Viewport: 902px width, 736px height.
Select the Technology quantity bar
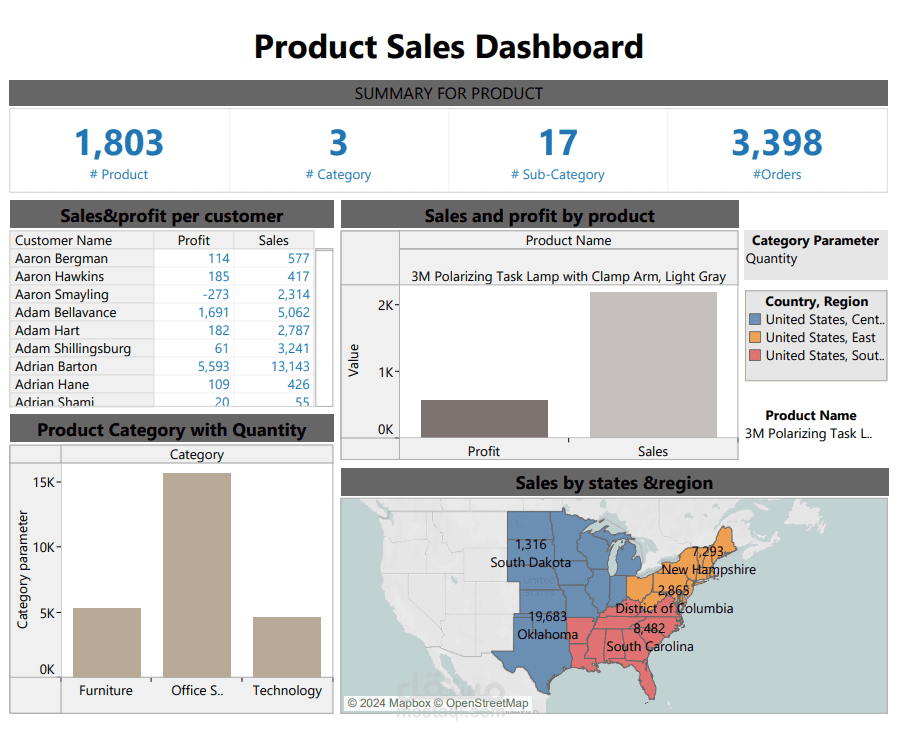pyautogui.click(x=287, y=647)
